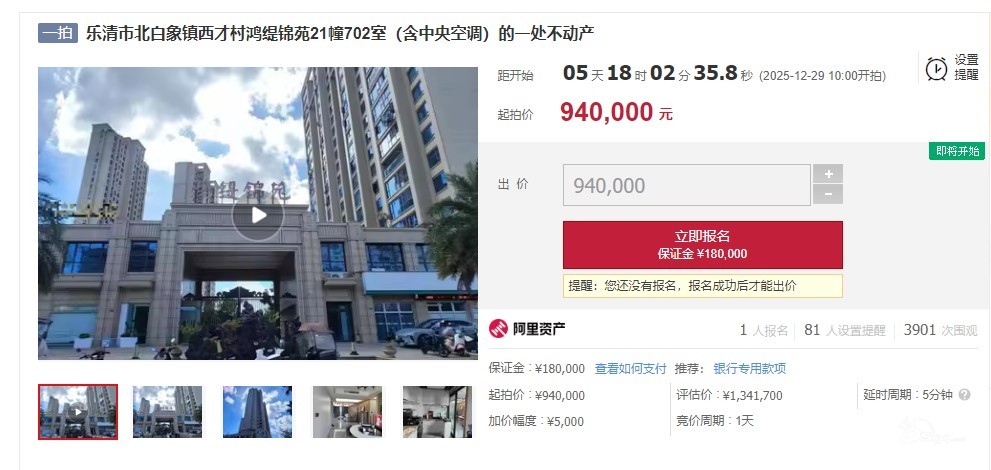Click the 一拍 tag badge
Screen dimensions: 991x470
pyautogui.click(x=58, y=33)
